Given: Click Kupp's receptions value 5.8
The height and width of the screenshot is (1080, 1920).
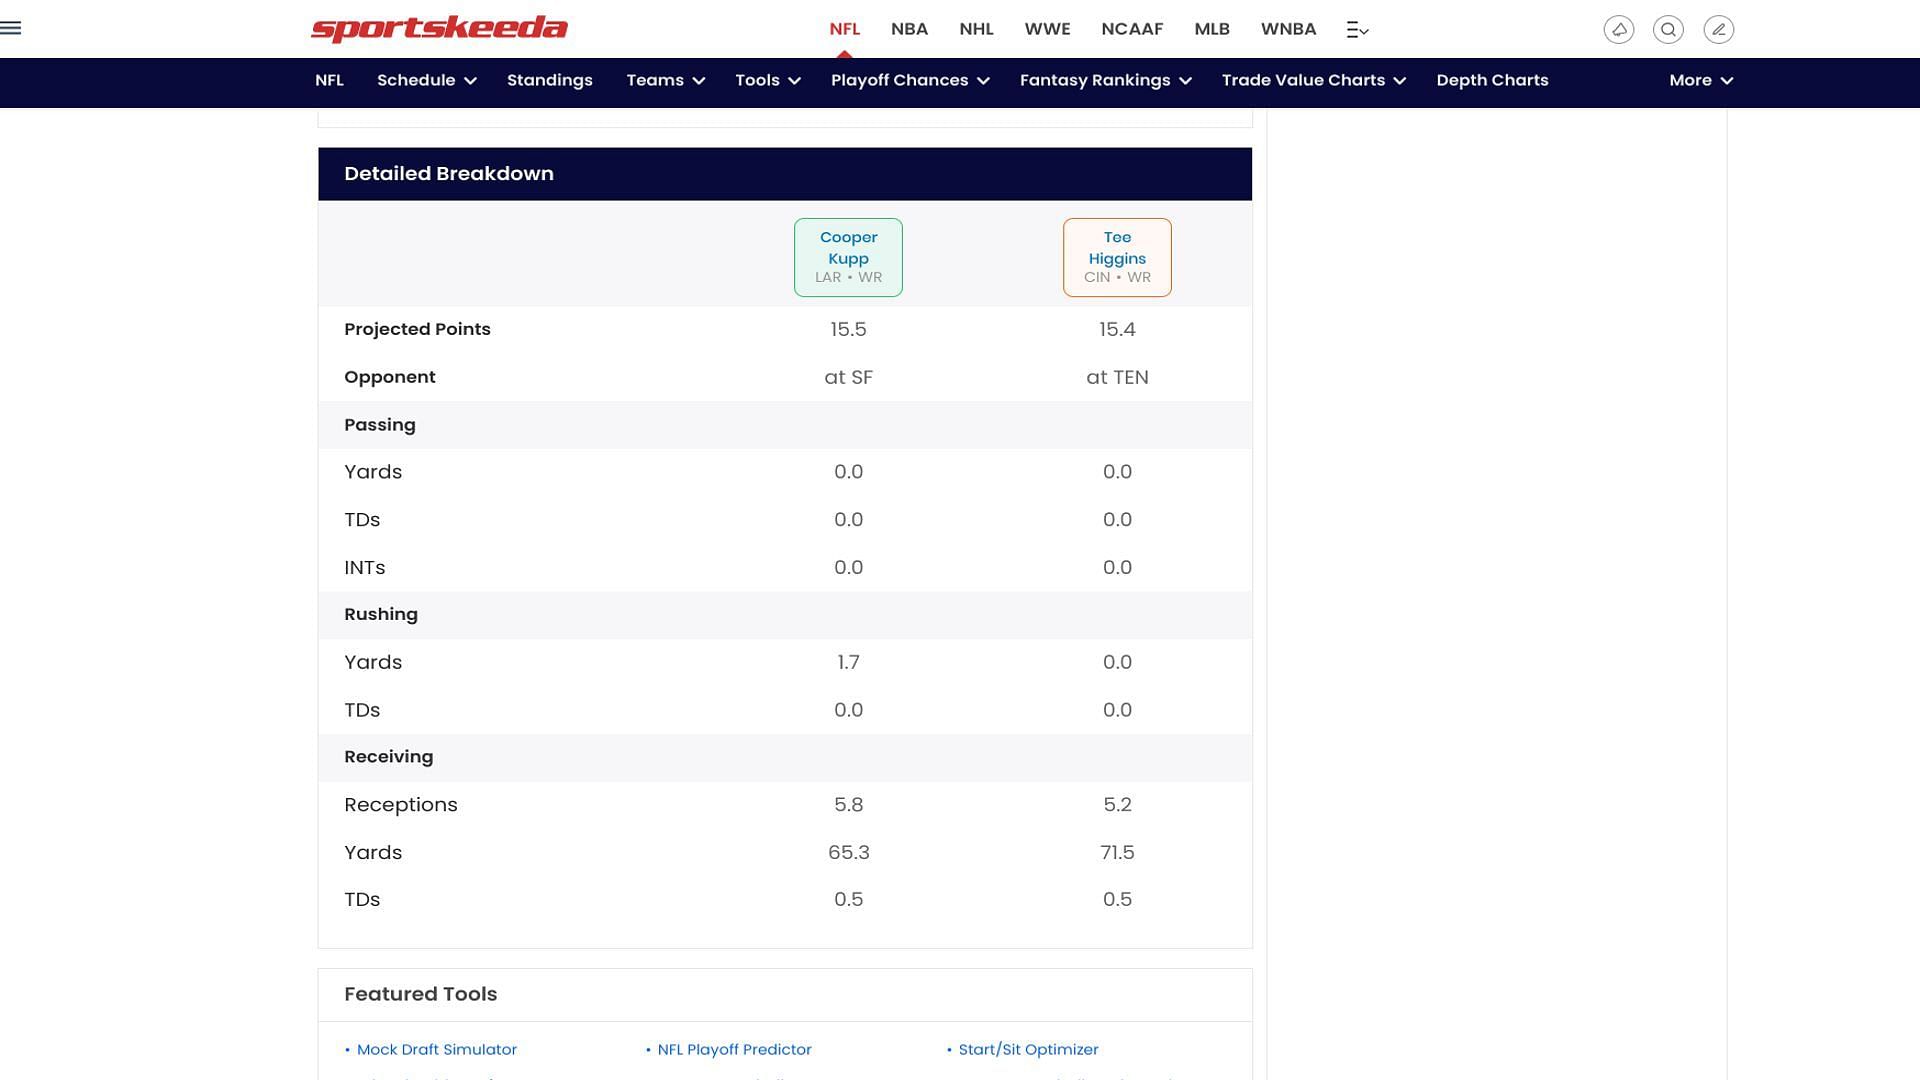Looking at the screenshot, I should pos(848,805).
